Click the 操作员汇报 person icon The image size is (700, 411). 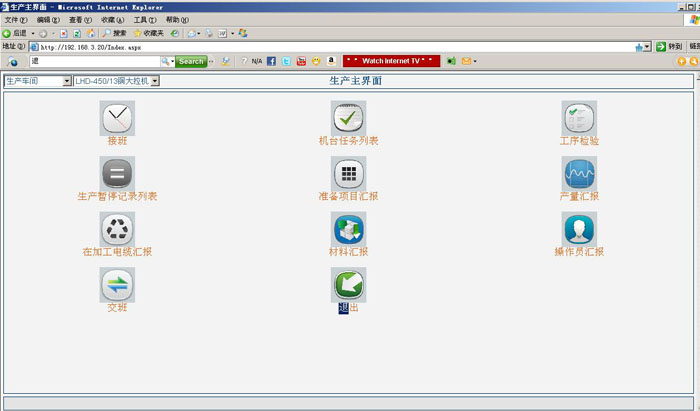[x=579, y=229]
